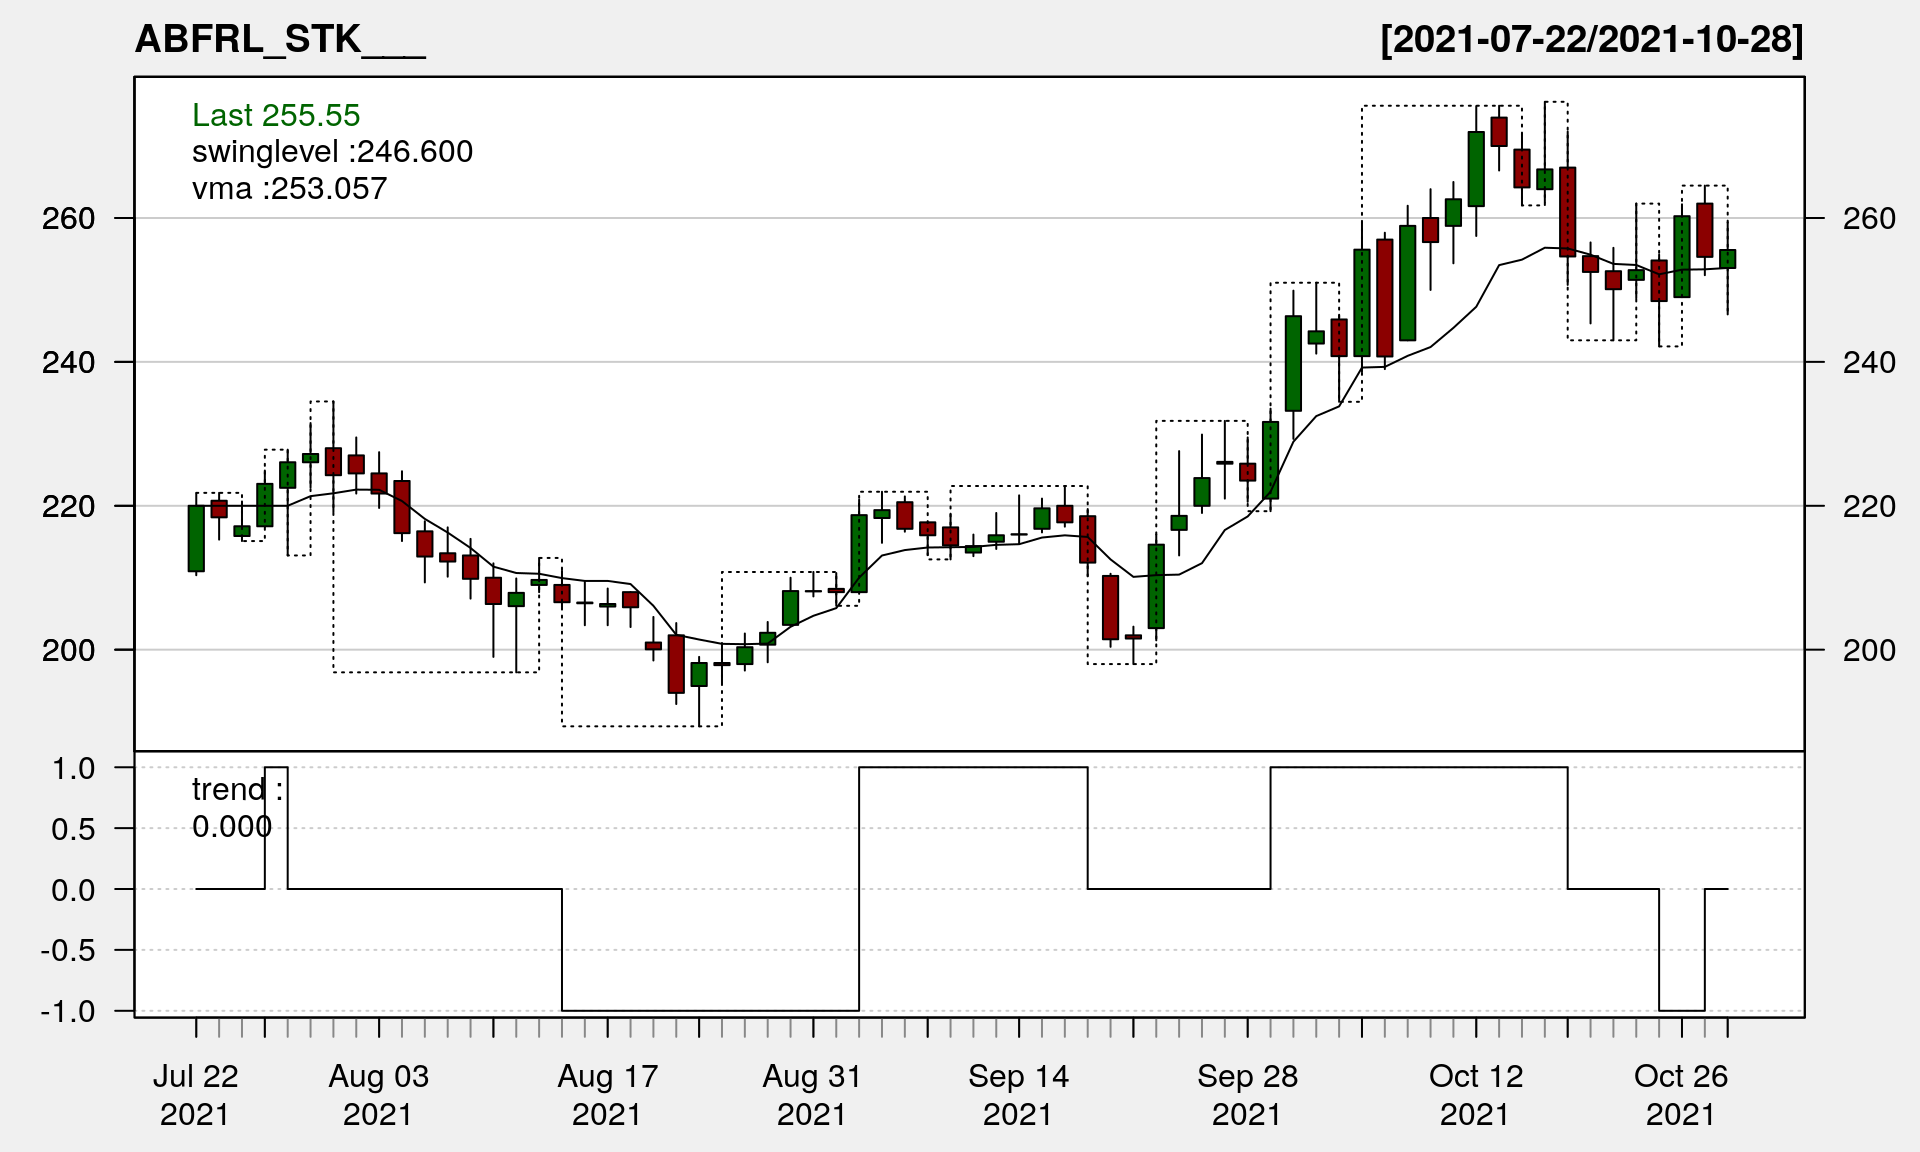Click the green Last 255.55 text
Viewport: 1920px width, 1152px height.
click(x=276, y=115)
